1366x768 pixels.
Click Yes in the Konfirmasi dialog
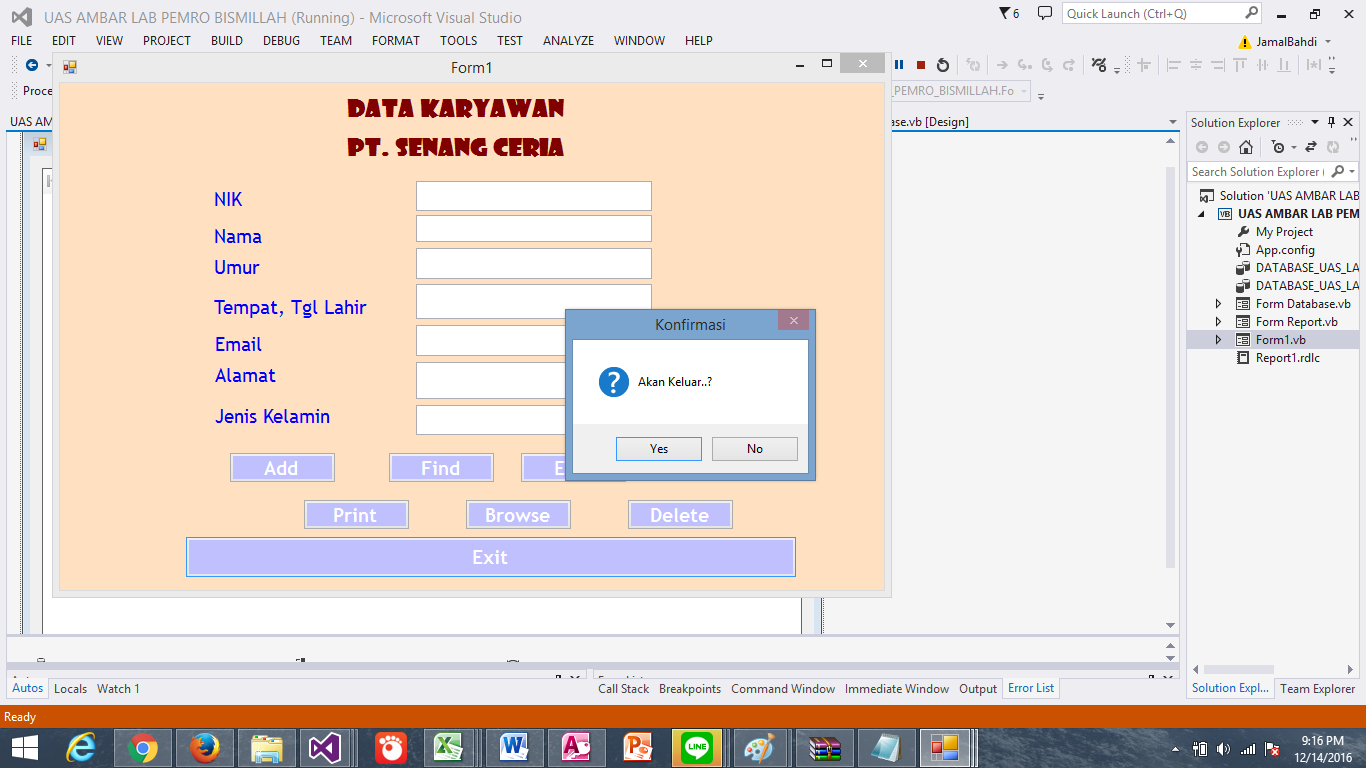(x=658, y=449)
